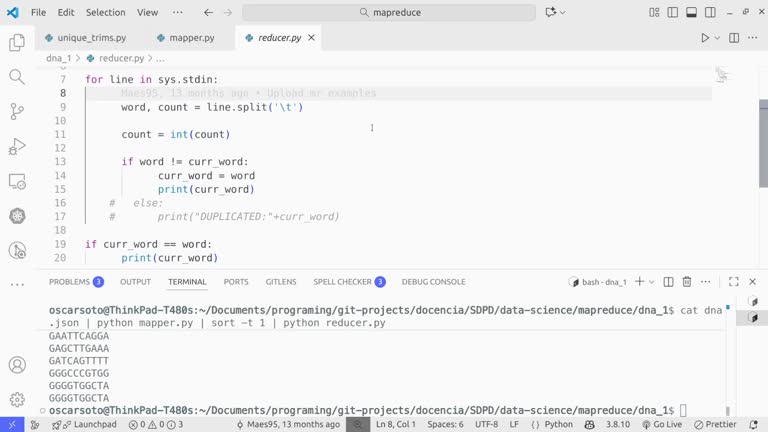Click the mapreduce command center search box
The image size is (768, 432).
(389, 12)
